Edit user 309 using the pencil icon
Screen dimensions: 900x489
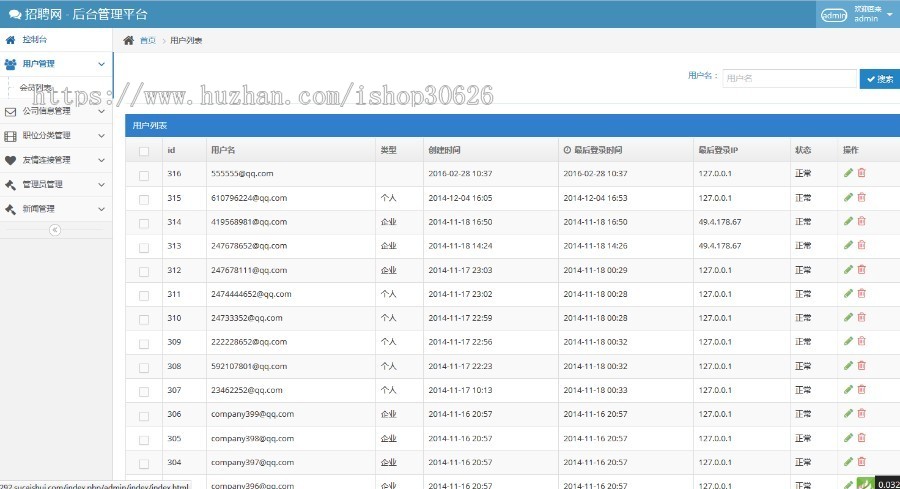[x=848, y=341]
